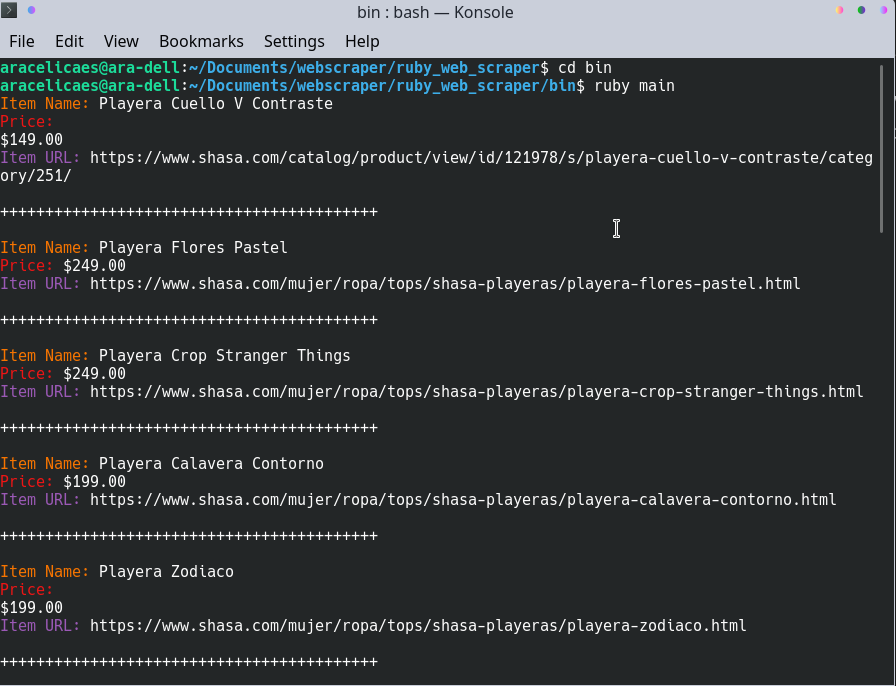
Task: Click the orange window control circle
Action: [x=839, y=8]
